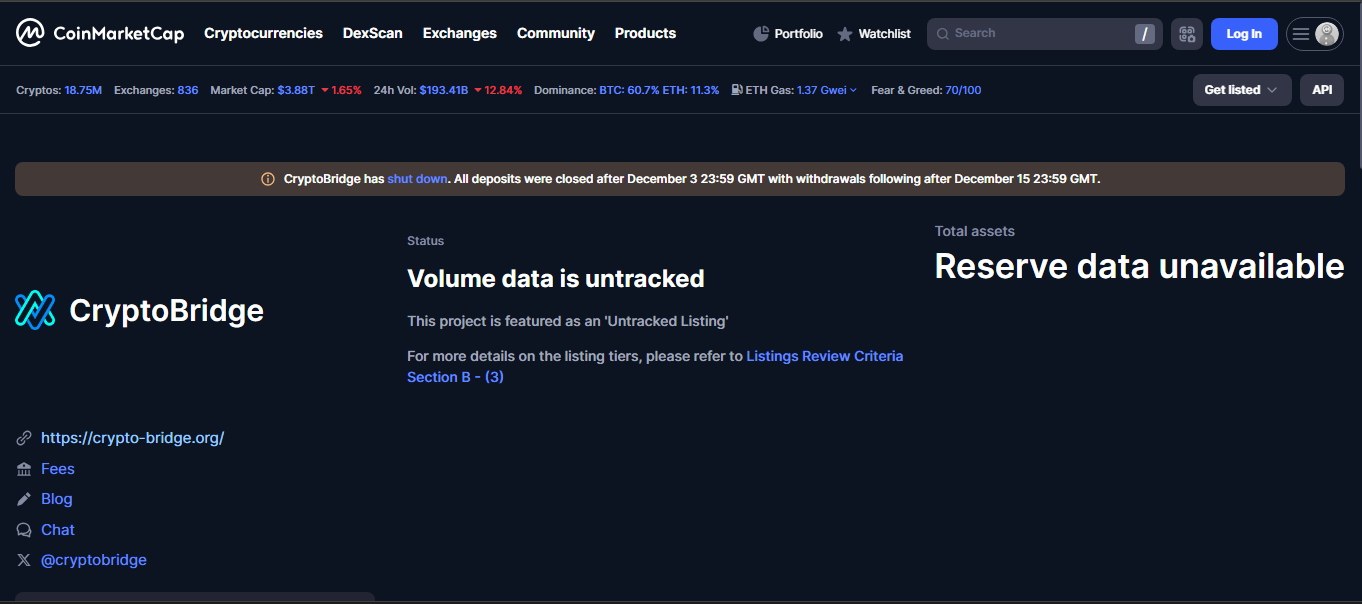Click the X logo beside @cryptobridge
The width and height of the screenshot is (1362, 604).
coord(24,560)
